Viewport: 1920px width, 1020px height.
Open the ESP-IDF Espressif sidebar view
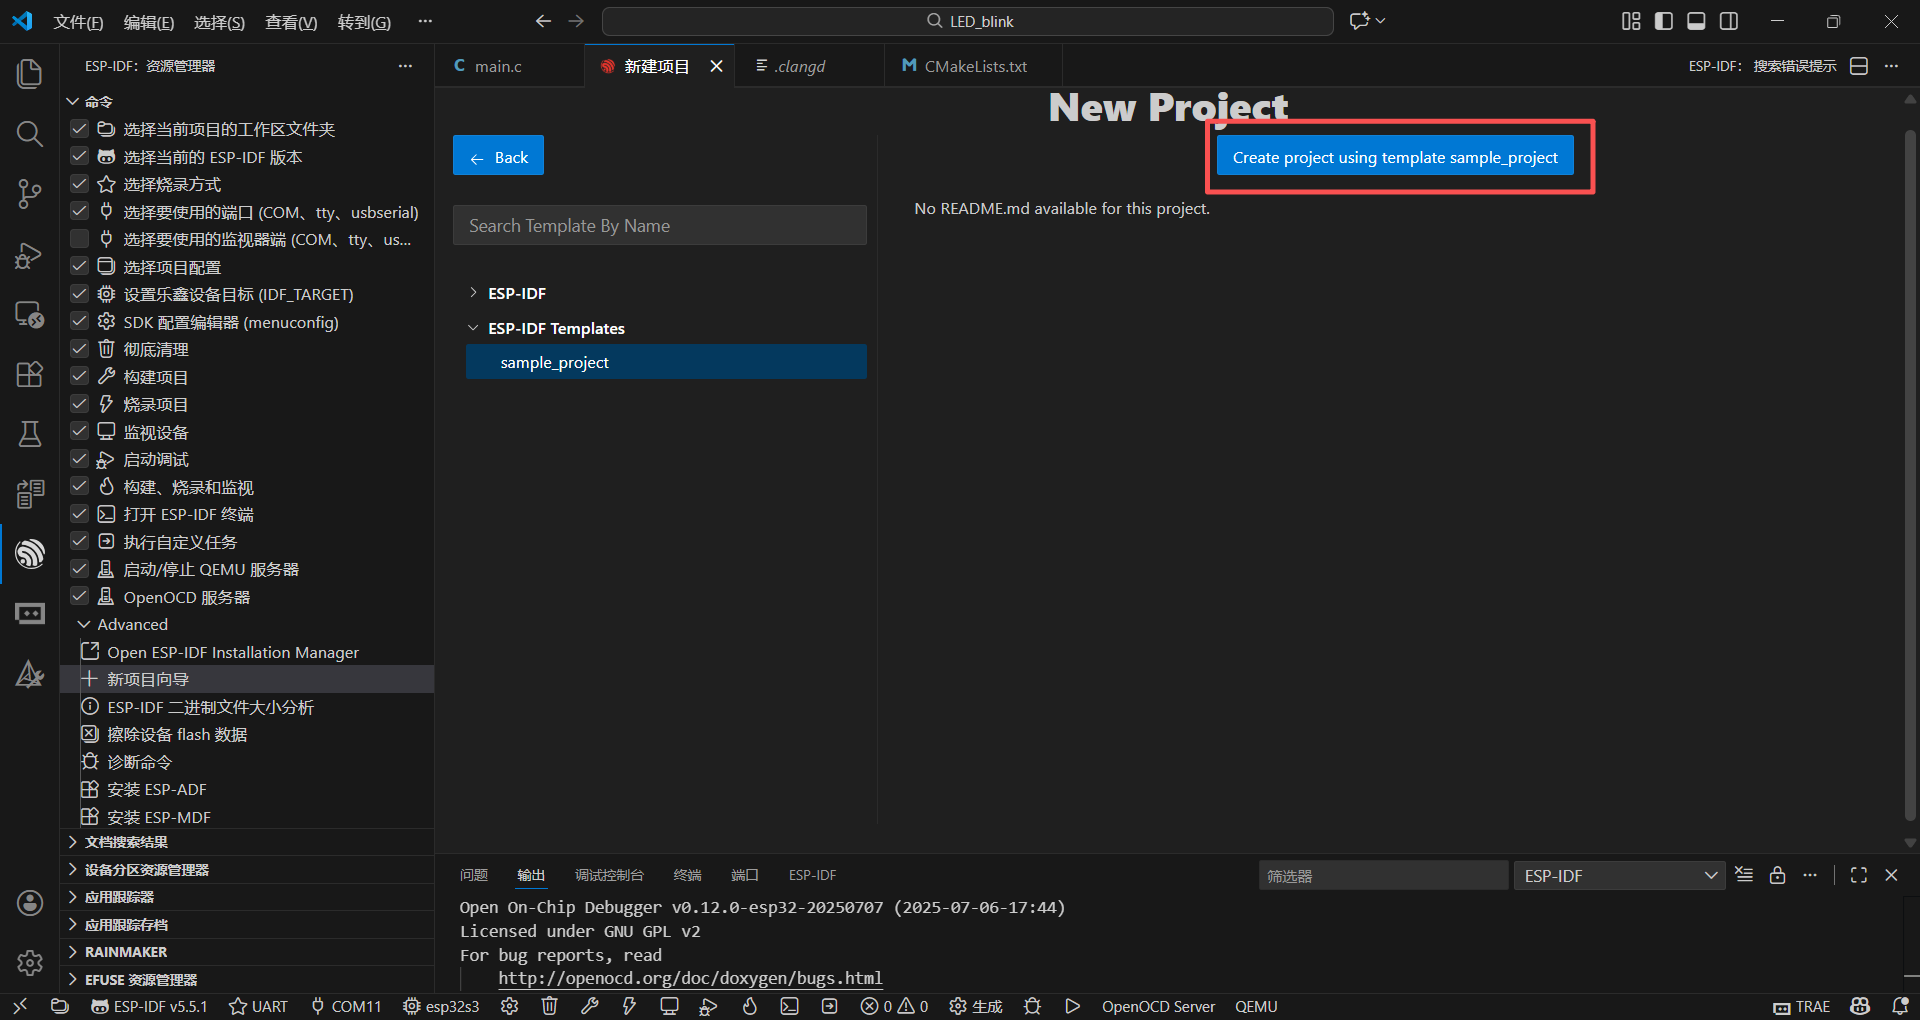30,553
